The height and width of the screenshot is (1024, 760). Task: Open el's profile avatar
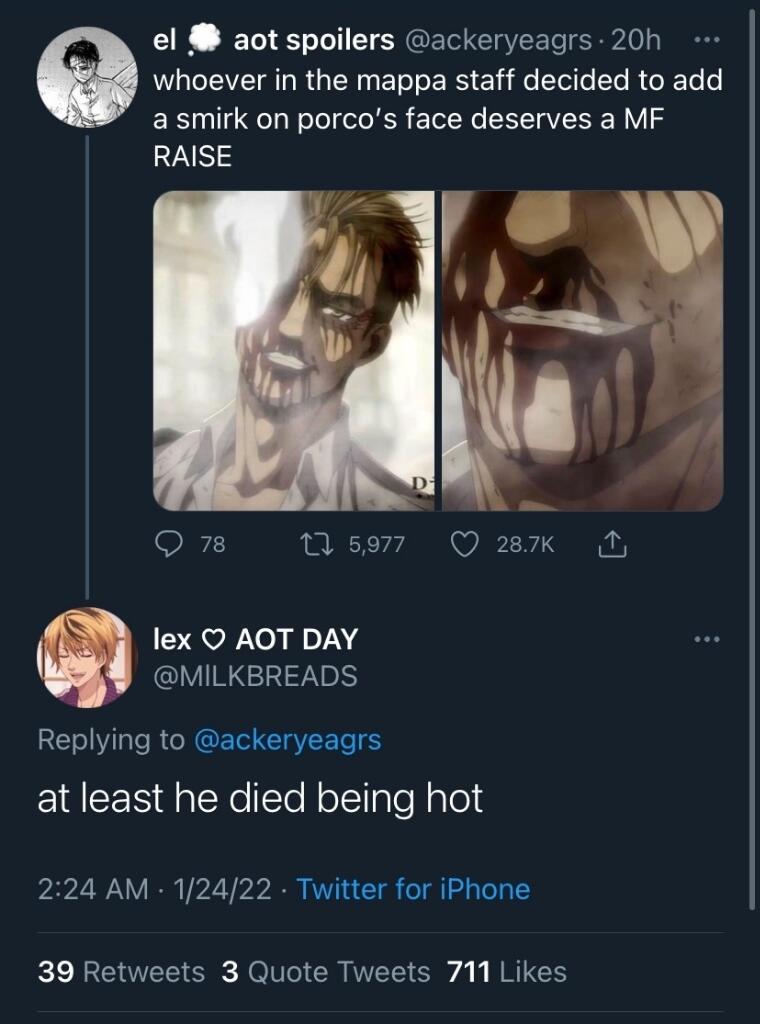click(x=87, y=77)
